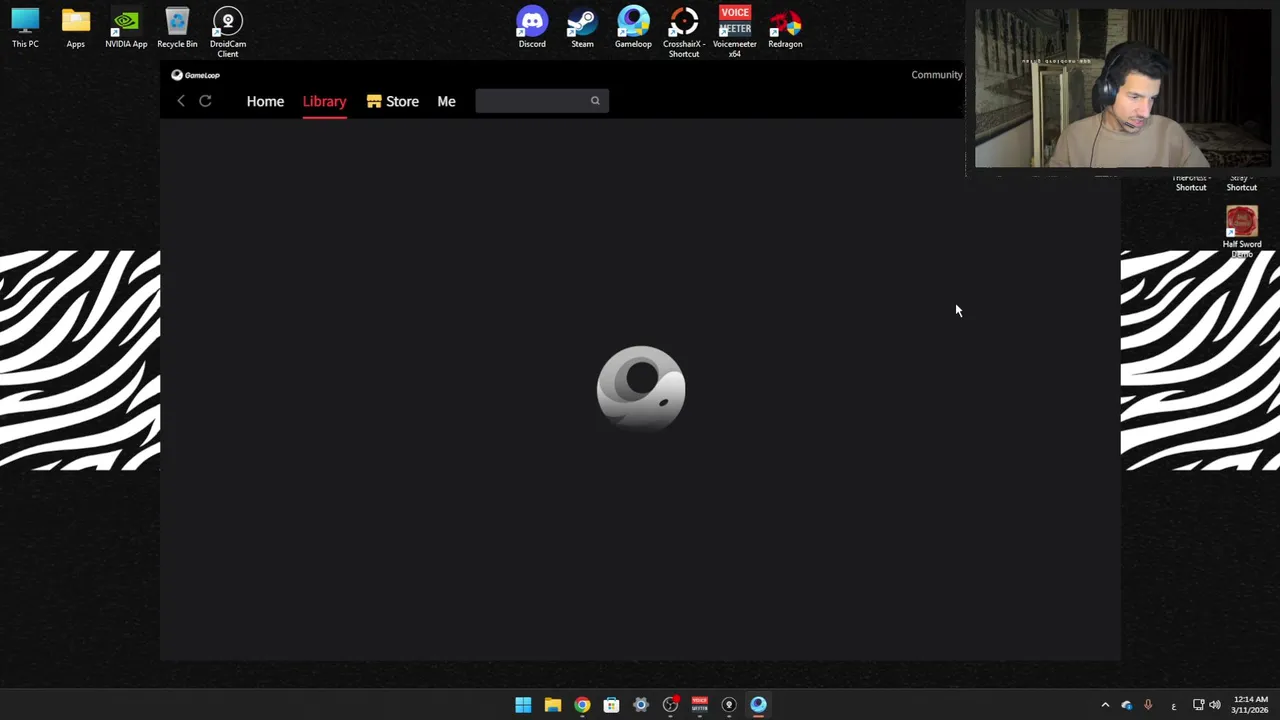Select the Library tab
Image resolution: width=1280 pixels, height=720 pixels.
coord(324,101)
